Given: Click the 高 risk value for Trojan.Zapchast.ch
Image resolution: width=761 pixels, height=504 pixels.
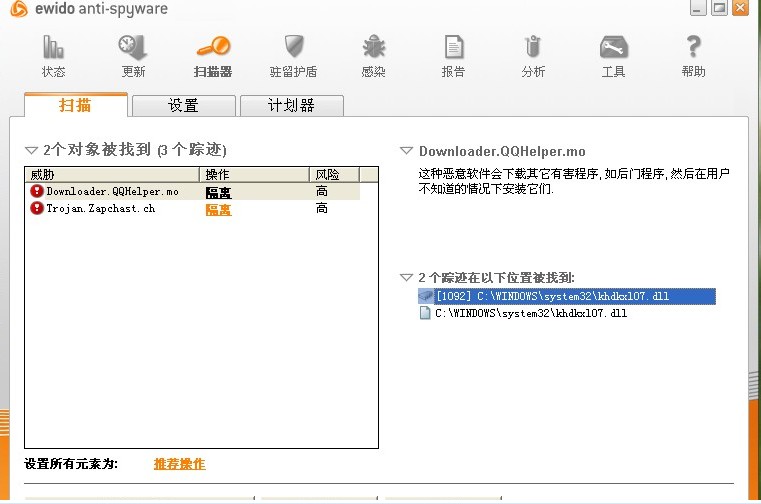Looking at the screenshot, I should pos(322,209).
